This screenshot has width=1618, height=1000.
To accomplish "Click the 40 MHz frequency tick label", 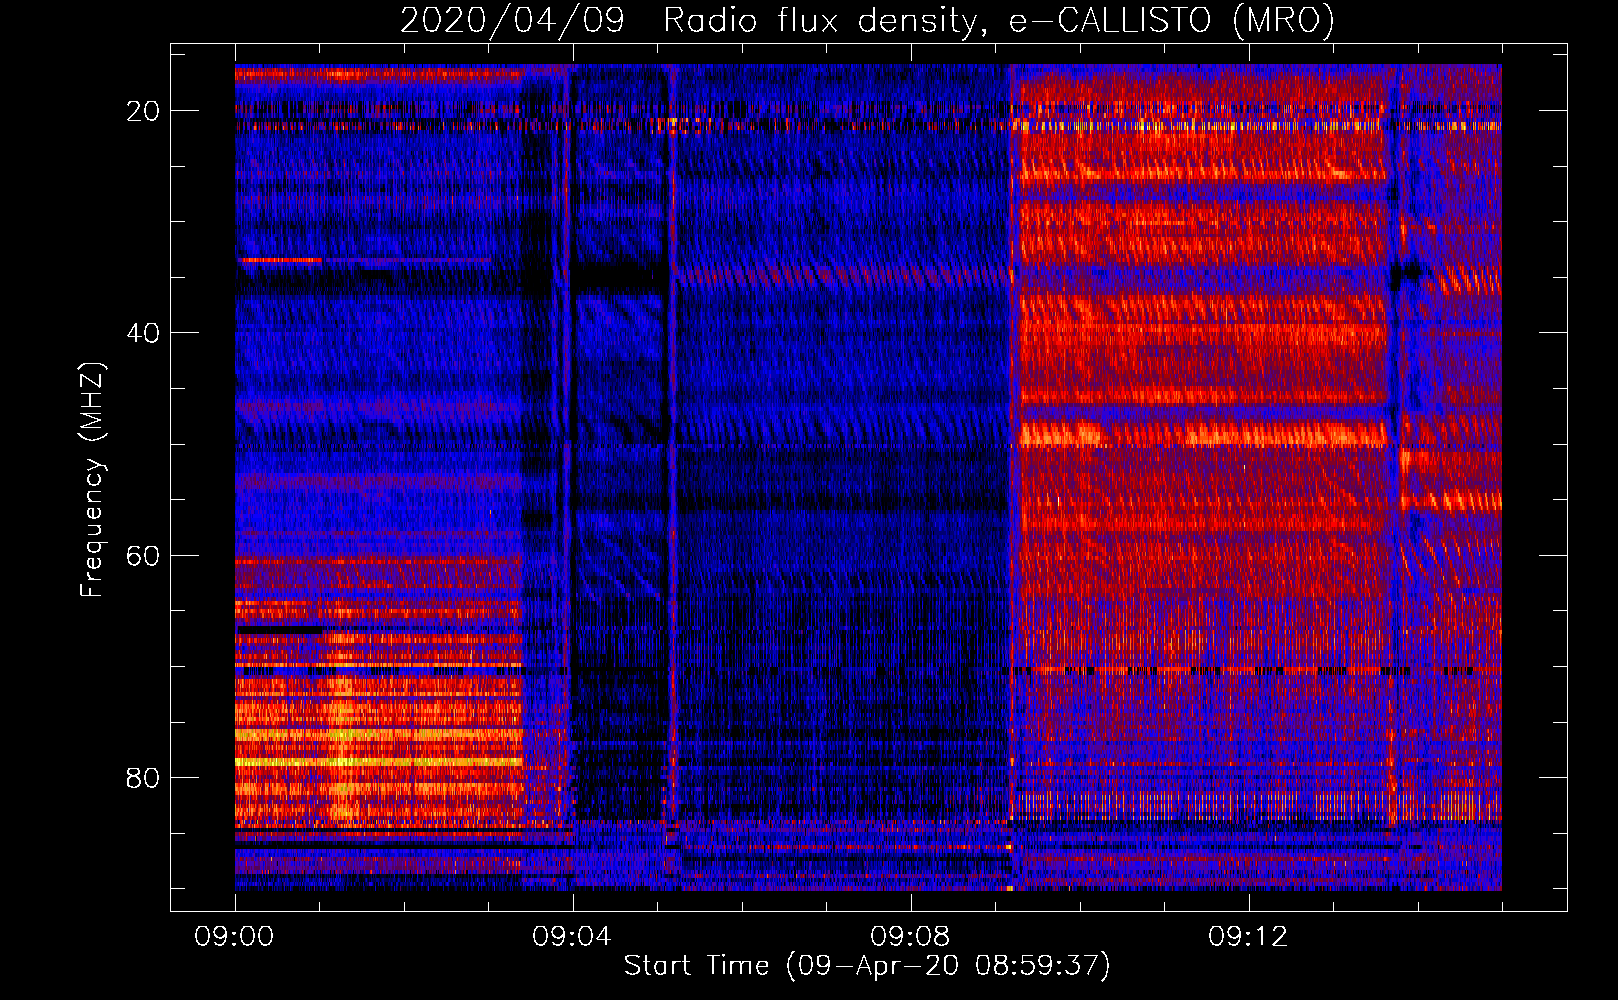I will pyautogui.click(x=143, y=333).
